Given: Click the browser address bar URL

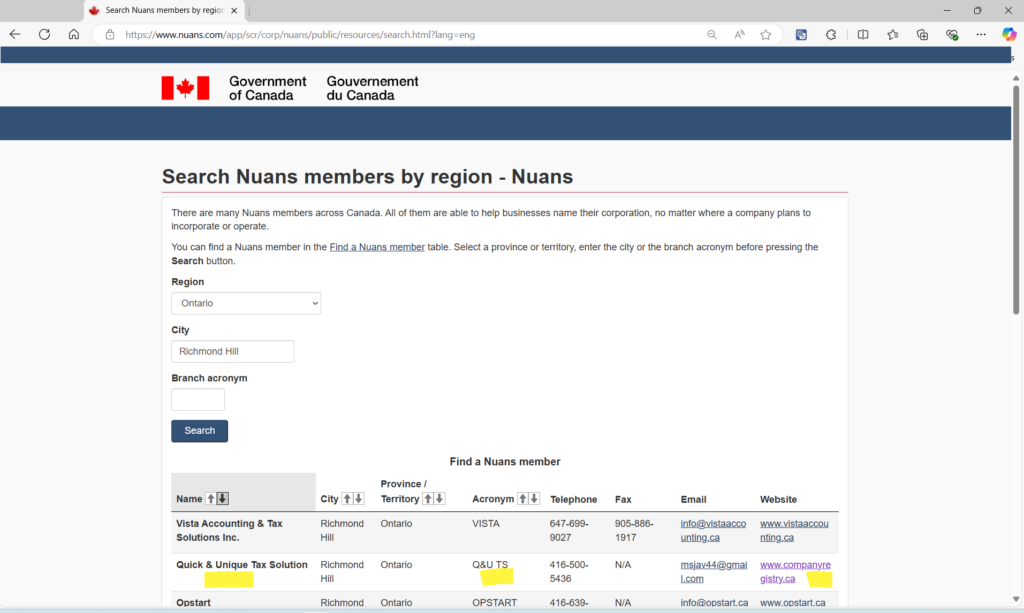Looking at the screenshot, I should [x=300, y=35].
